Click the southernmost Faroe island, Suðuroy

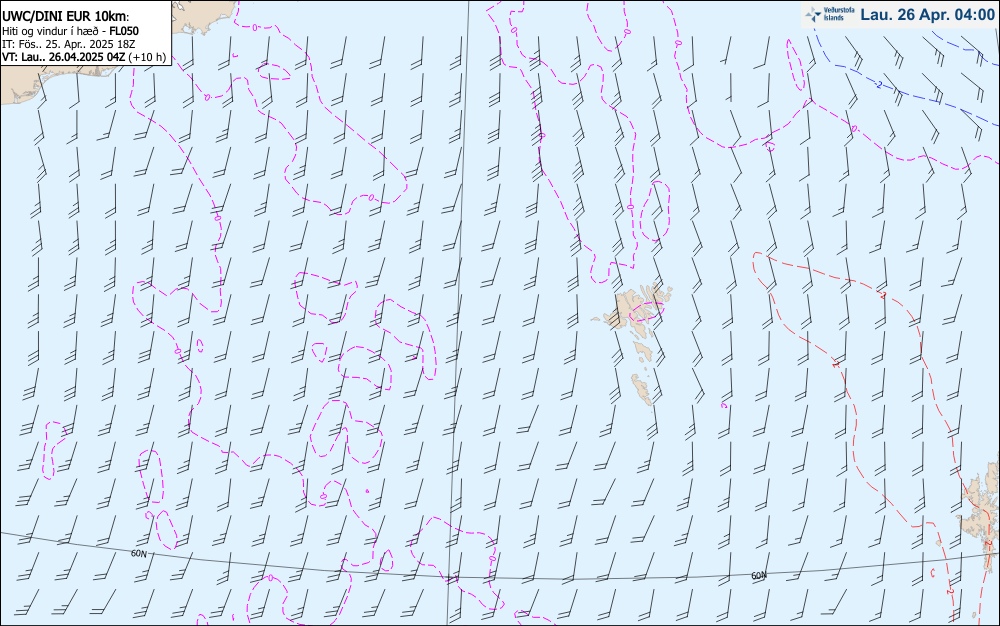click(x=643, y=389)
